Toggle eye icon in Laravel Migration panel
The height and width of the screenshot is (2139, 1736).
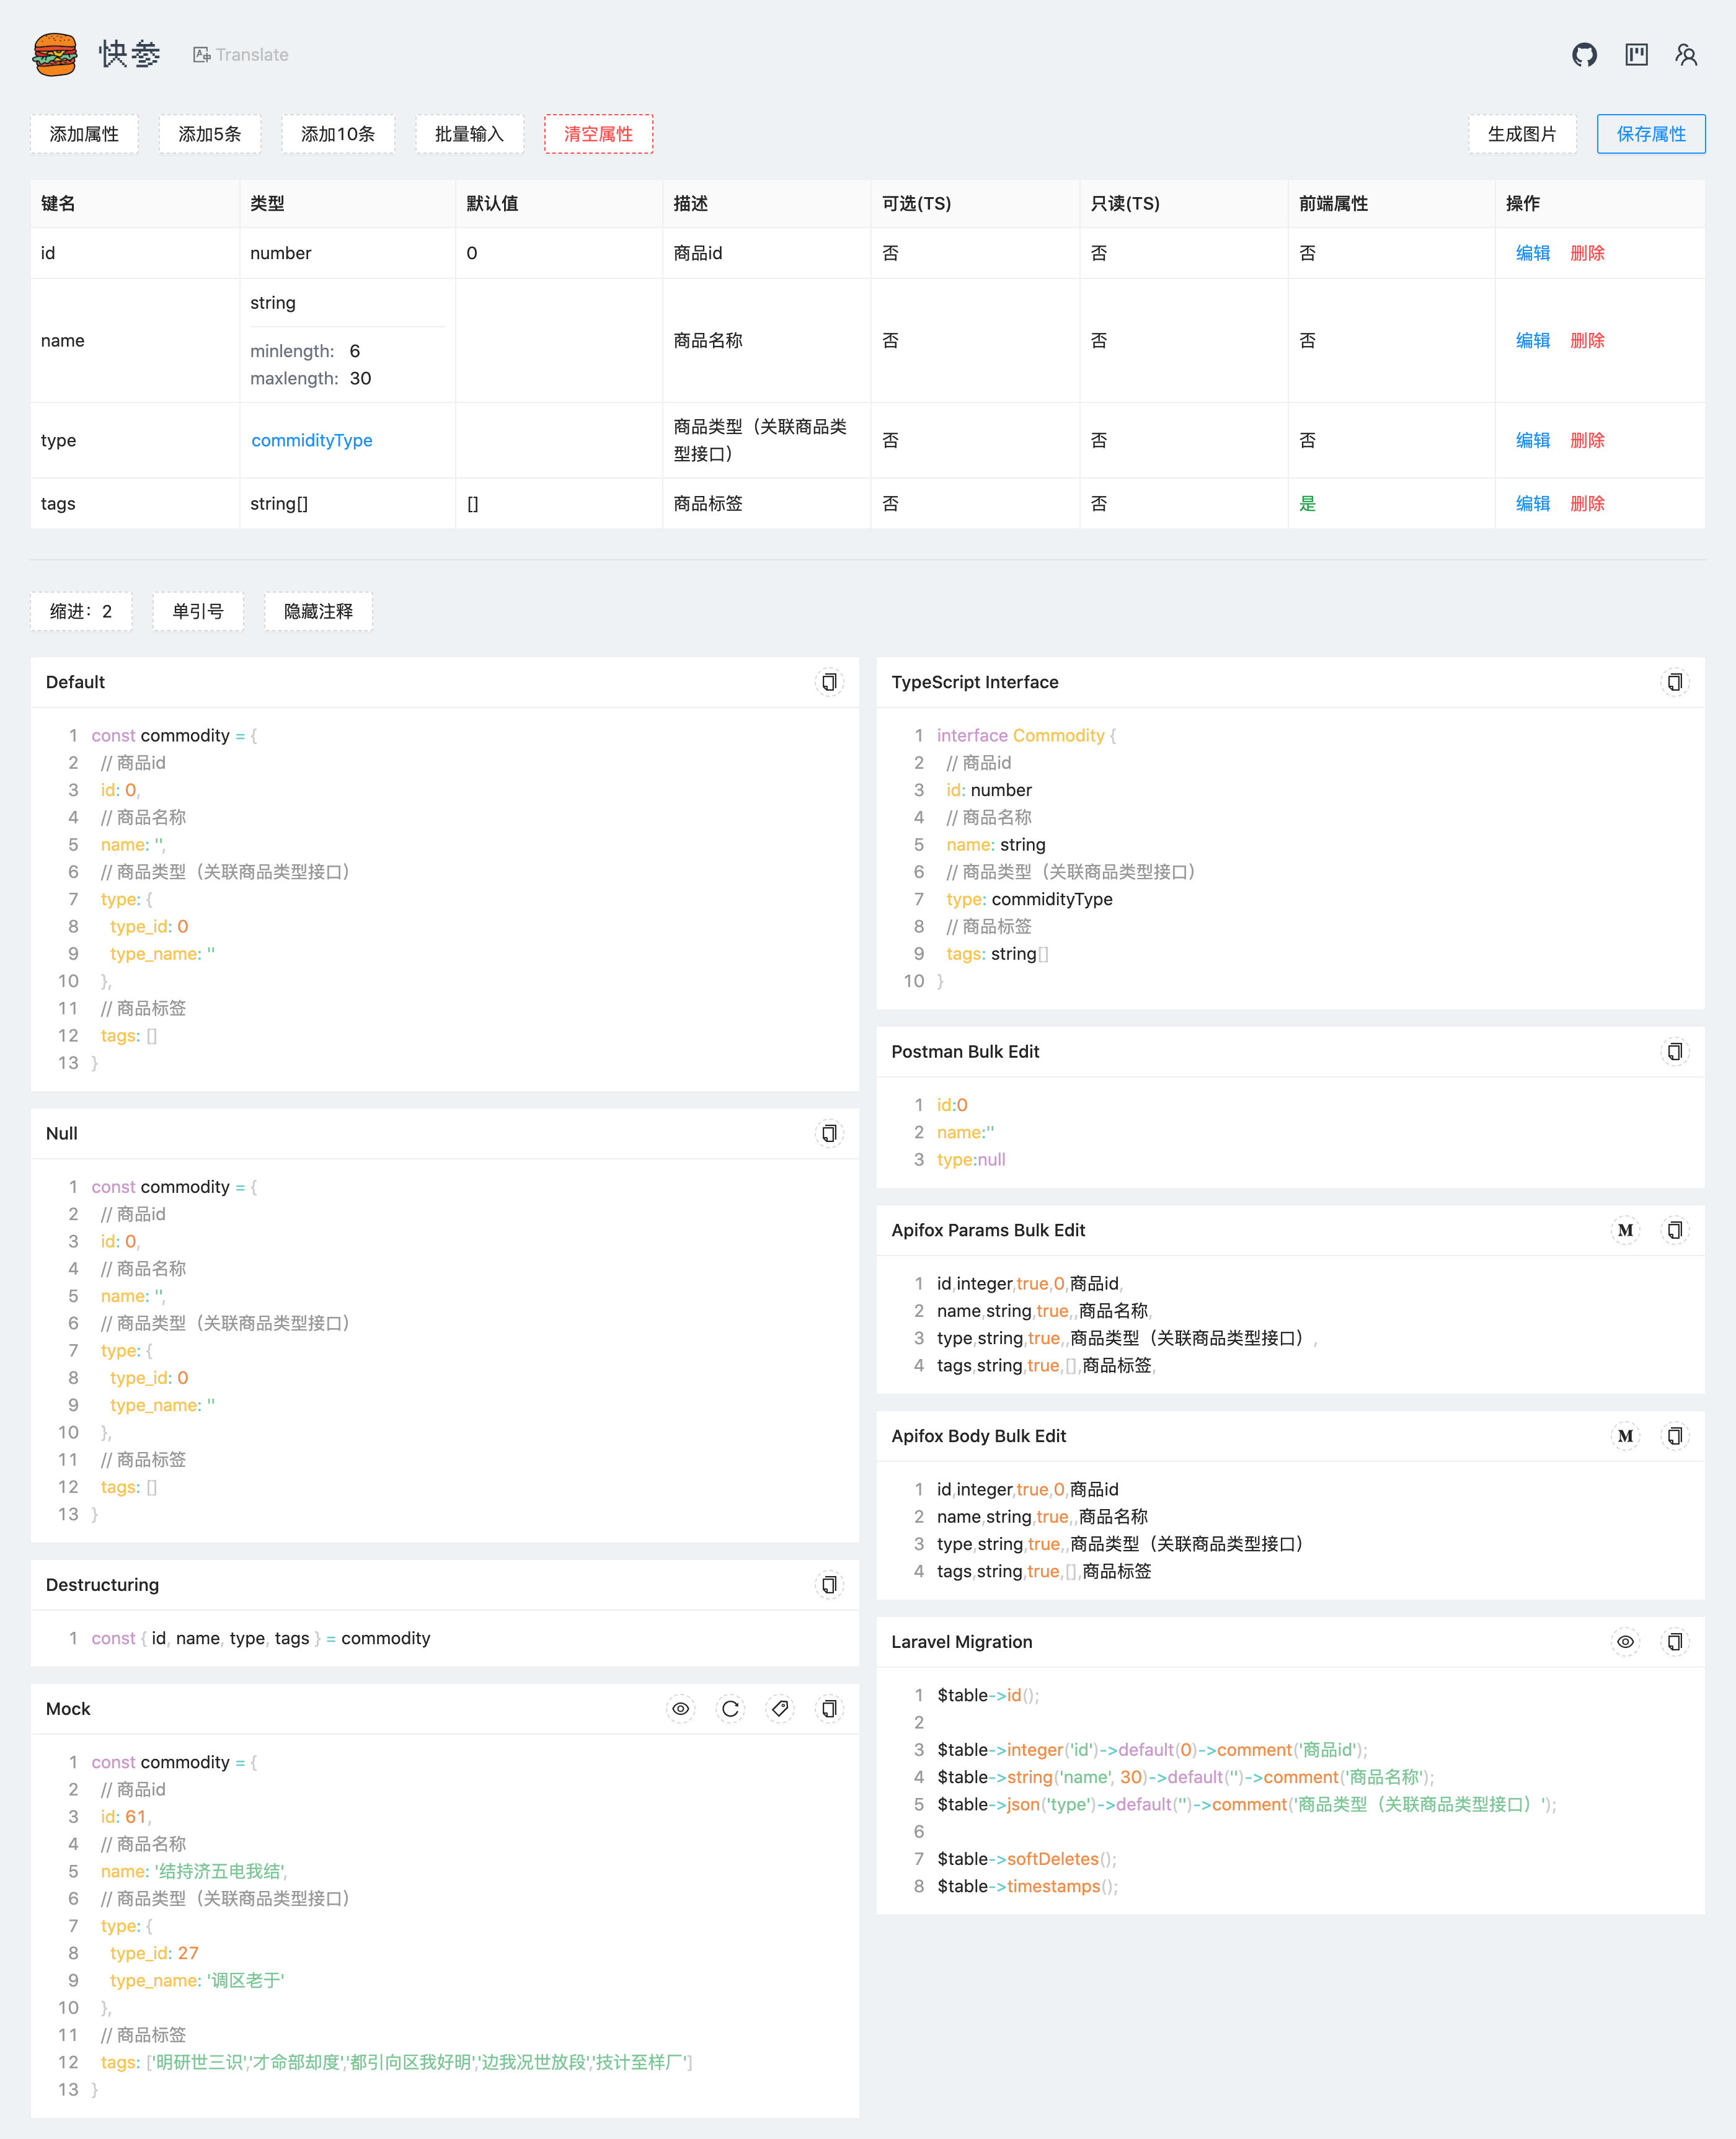[x=1626, y=1642]
